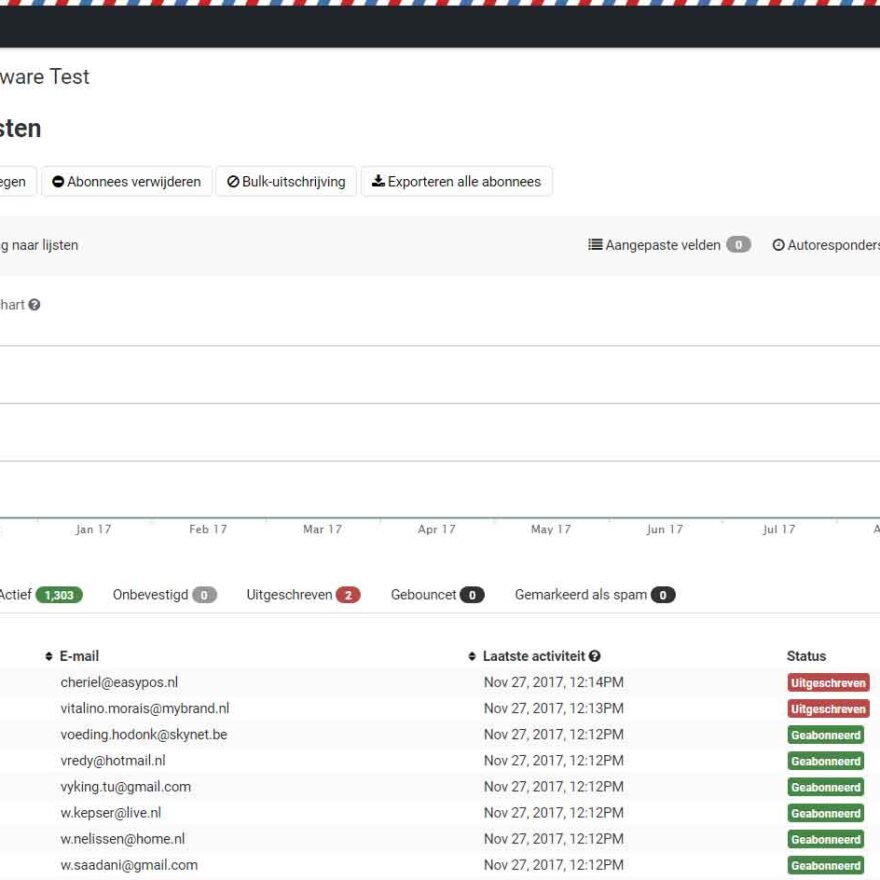Viewport: 880px width, 880px height.
Task: Click the E-mail column header
Action: click(79, 656)
